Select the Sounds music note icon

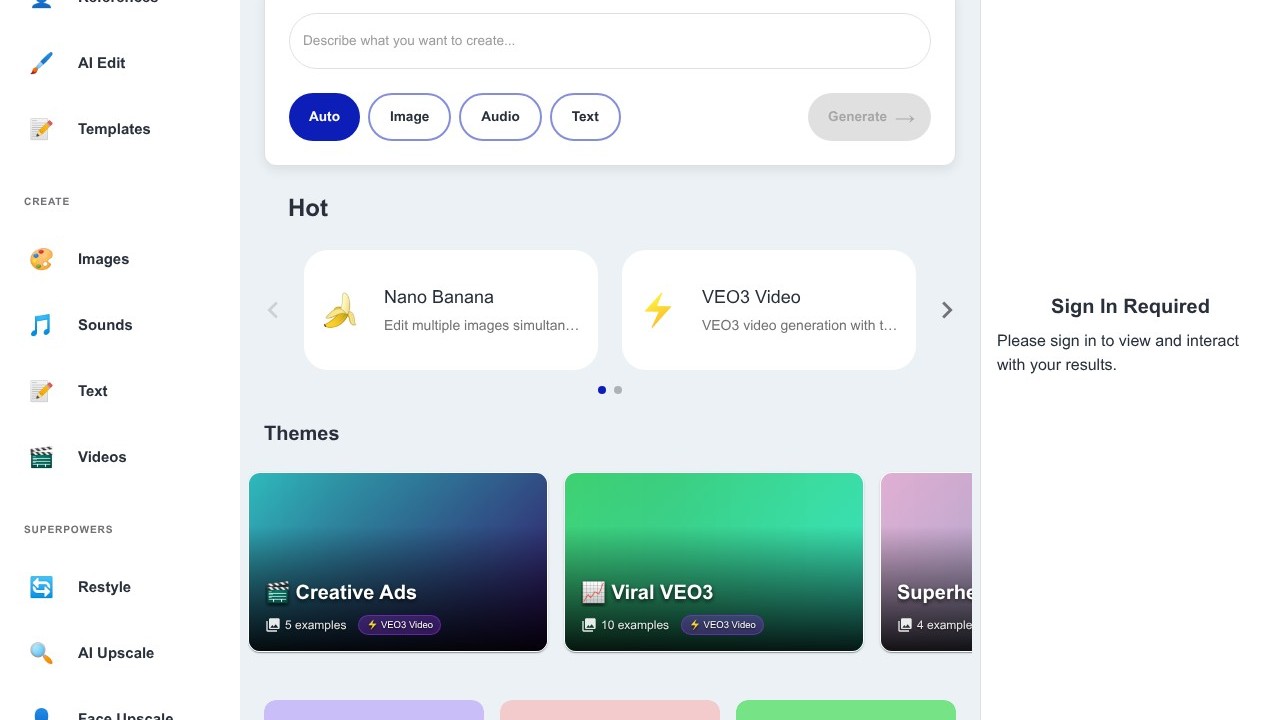point(41,325)
